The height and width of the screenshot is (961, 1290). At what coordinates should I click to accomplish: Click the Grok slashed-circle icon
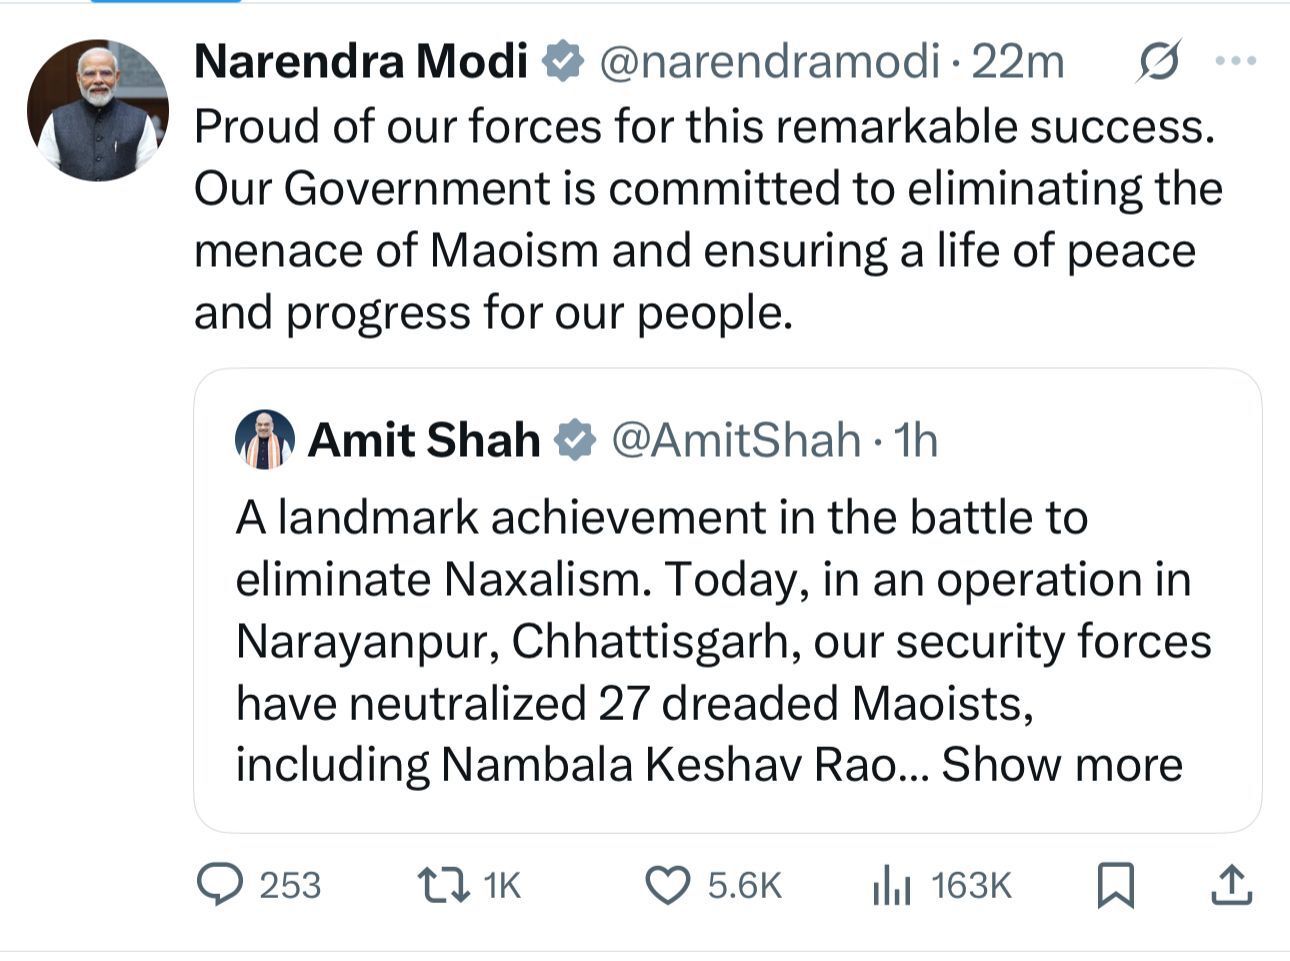[1160, 61]
